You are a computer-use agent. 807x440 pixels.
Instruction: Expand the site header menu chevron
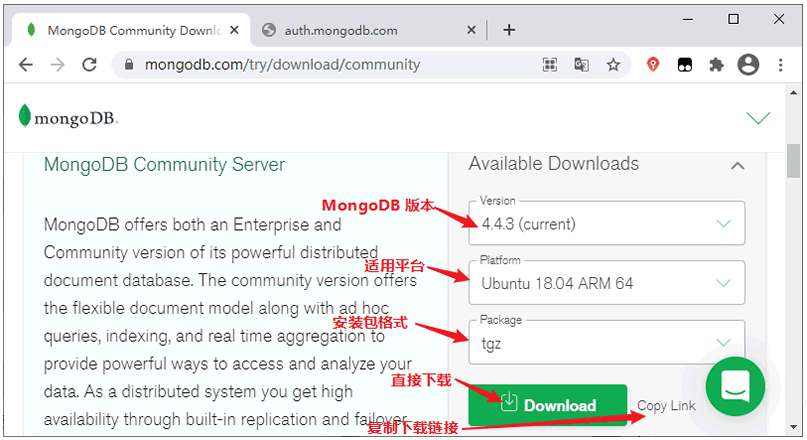tap(758, 118)
